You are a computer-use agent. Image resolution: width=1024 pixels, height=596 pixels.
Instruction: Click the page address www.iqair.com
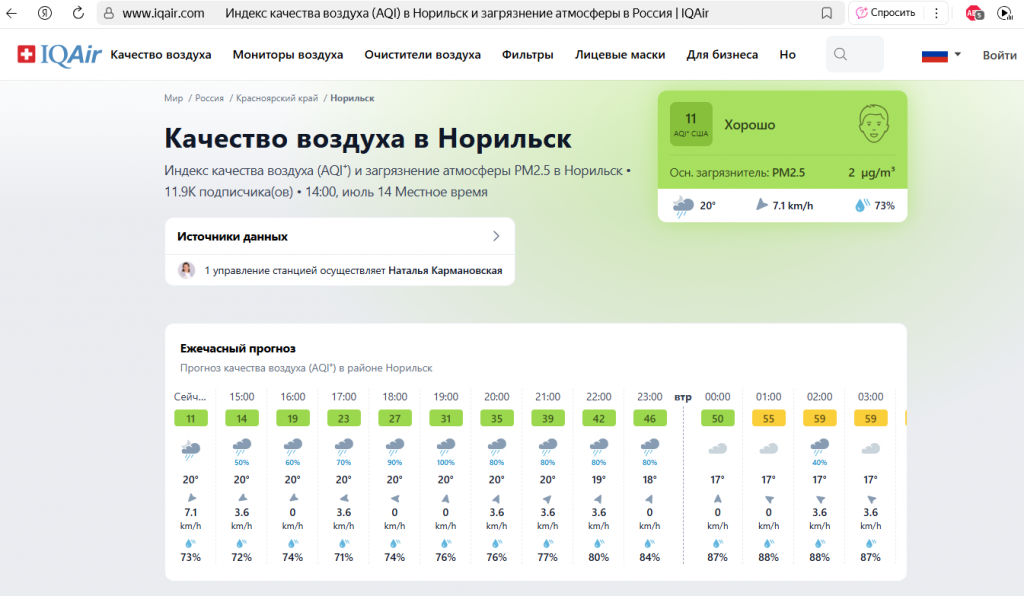point(163,13)
